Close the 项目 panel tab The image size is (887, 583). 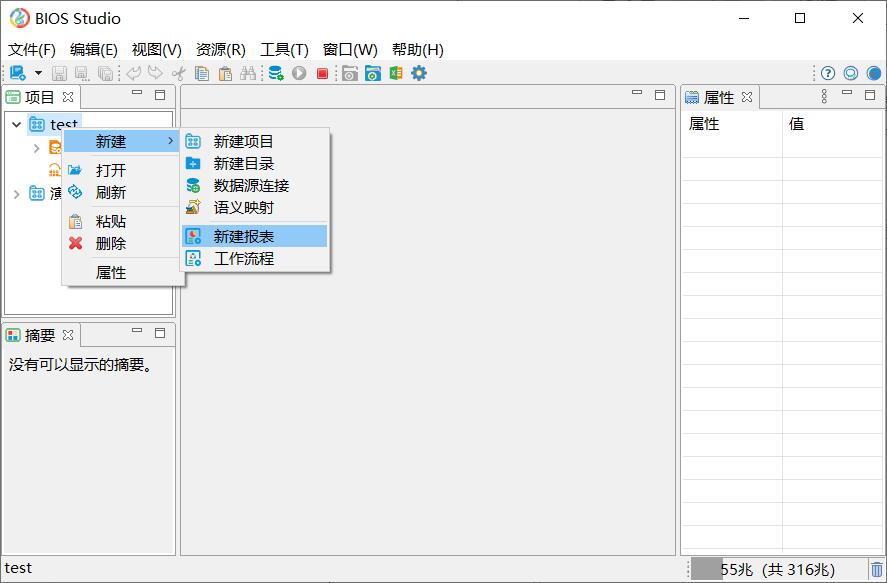pyautogui.click(x=68, y=97)
